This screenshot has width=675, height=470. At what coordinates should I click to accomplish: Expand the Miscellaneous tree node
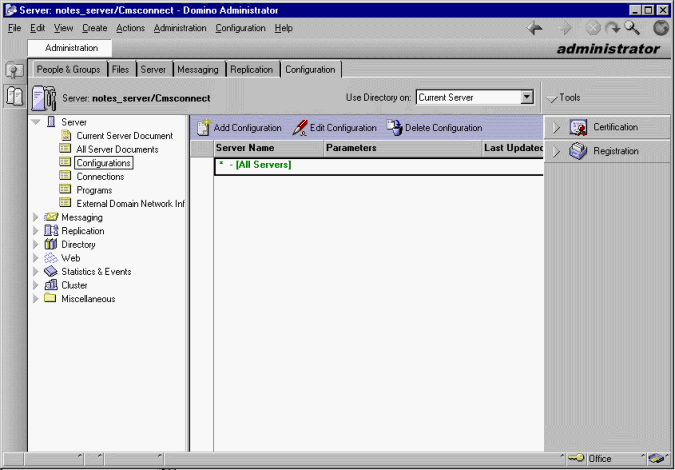pyautogui.click(x=36, y=299)
